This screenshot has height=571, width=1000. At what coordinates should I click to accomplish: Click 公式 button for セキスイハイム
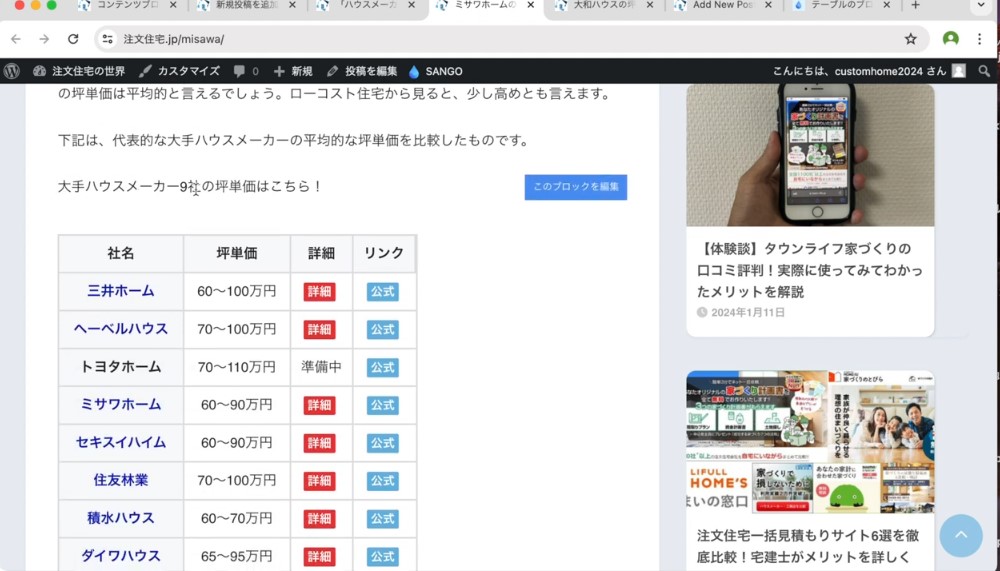point(383,443)
